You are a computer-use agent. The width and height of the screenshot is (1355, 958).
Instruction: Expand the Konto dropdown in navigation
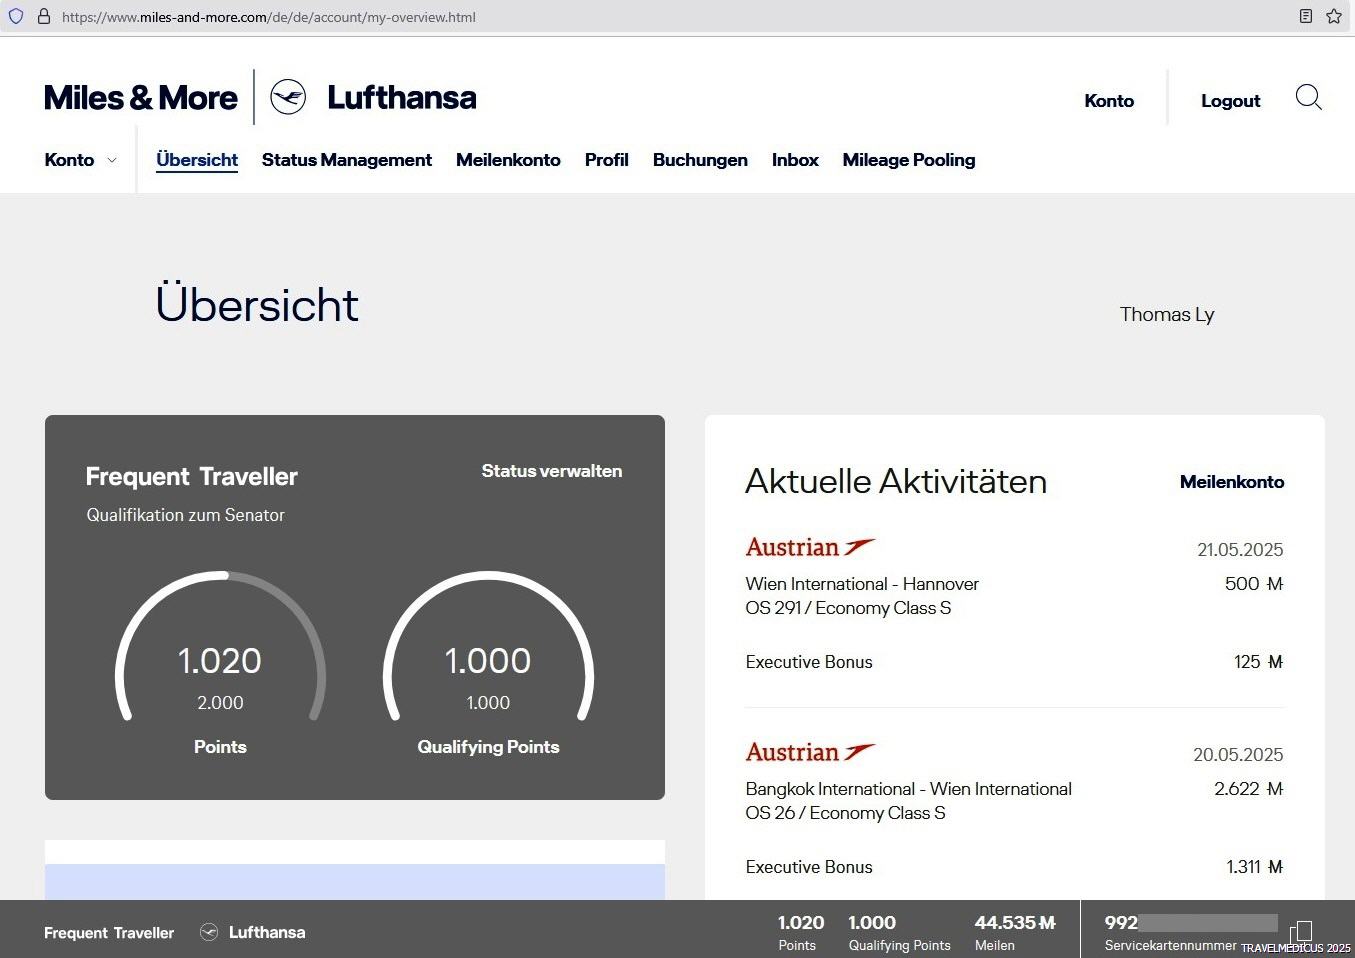[x=81, y=160]
